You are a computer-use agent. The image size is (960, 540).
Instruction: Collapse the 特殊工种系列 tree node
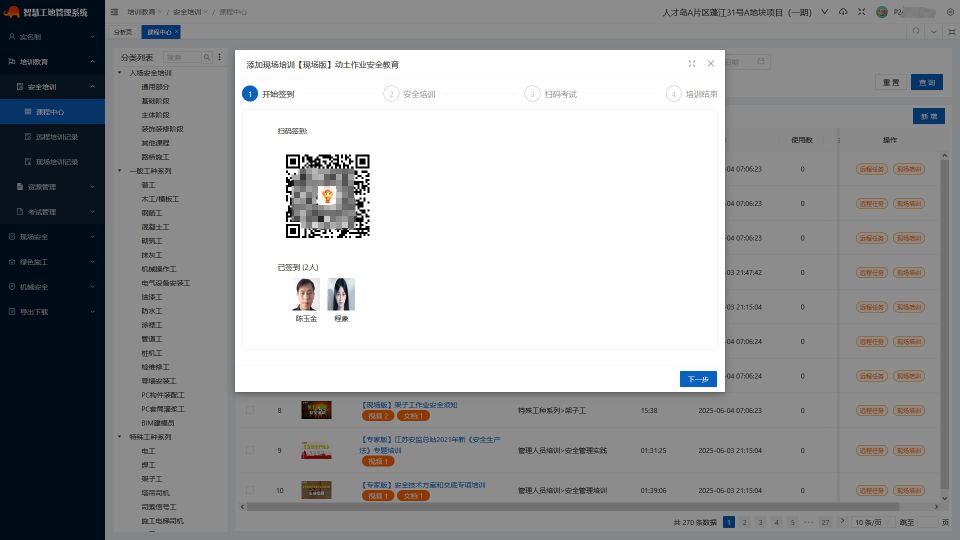(x=119, y=437)
